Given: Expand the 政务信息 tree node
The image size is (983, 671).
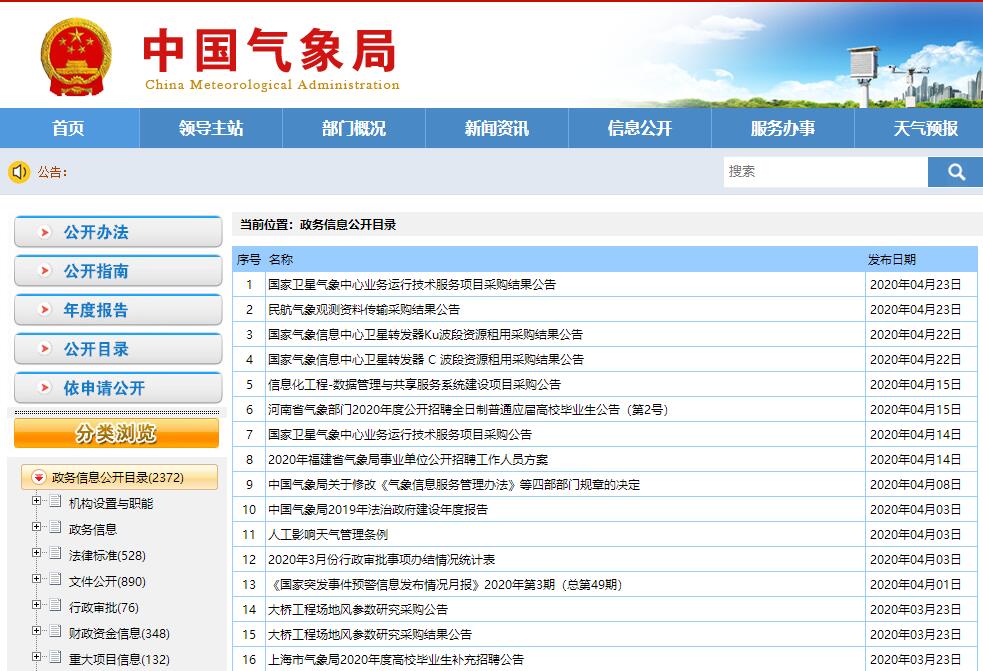Looking at the screenshot, I should (x=36, y=527).
